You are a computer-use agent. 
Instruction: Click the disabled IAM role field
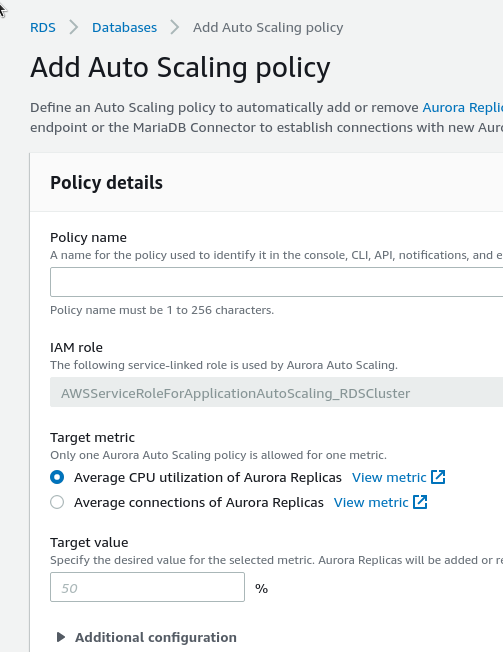coord(276,392)
